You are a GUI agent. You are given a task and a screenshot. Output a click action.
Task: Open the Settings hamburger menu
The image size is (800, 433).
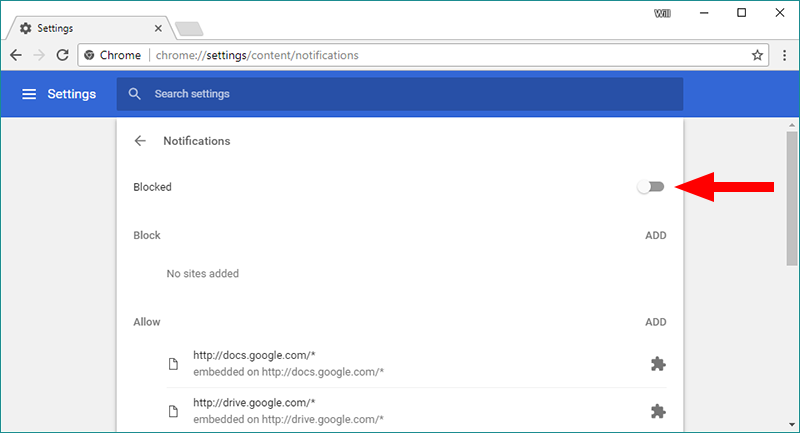tap(29, 94)
